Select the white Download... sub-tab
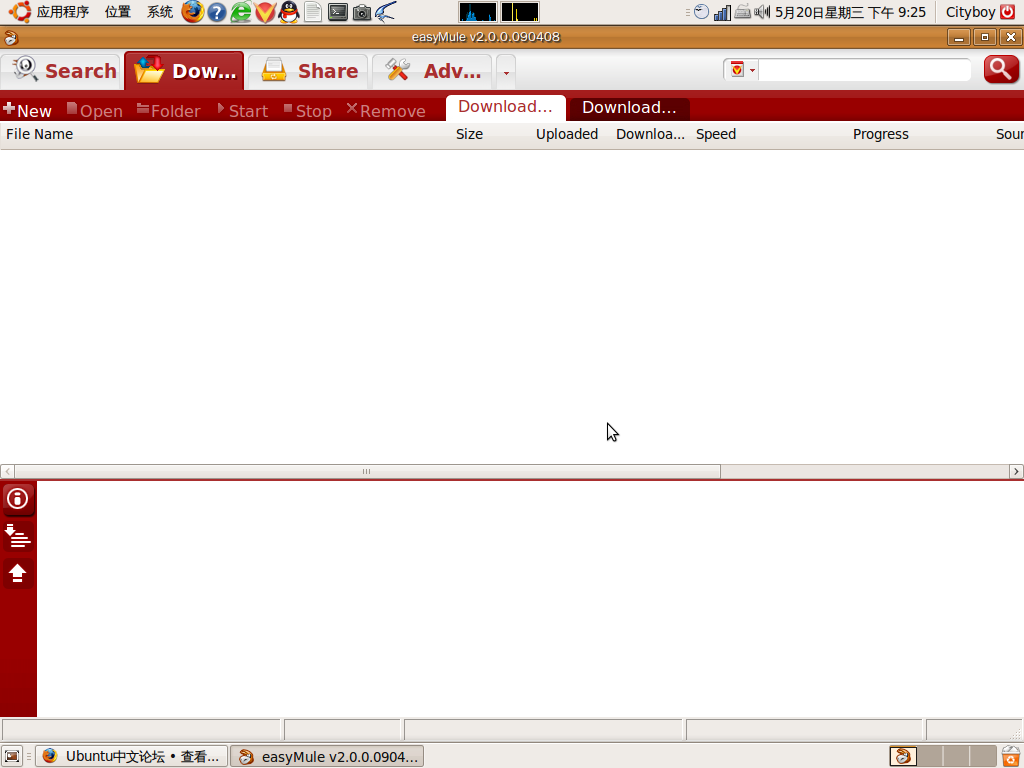 tap(505, 107)
